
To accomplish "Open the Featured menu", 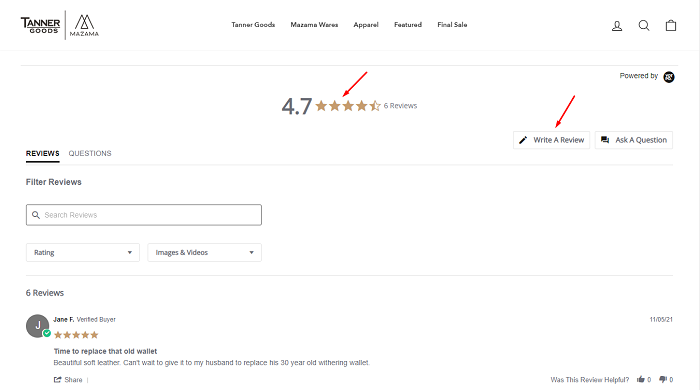I will click(408, 25).
